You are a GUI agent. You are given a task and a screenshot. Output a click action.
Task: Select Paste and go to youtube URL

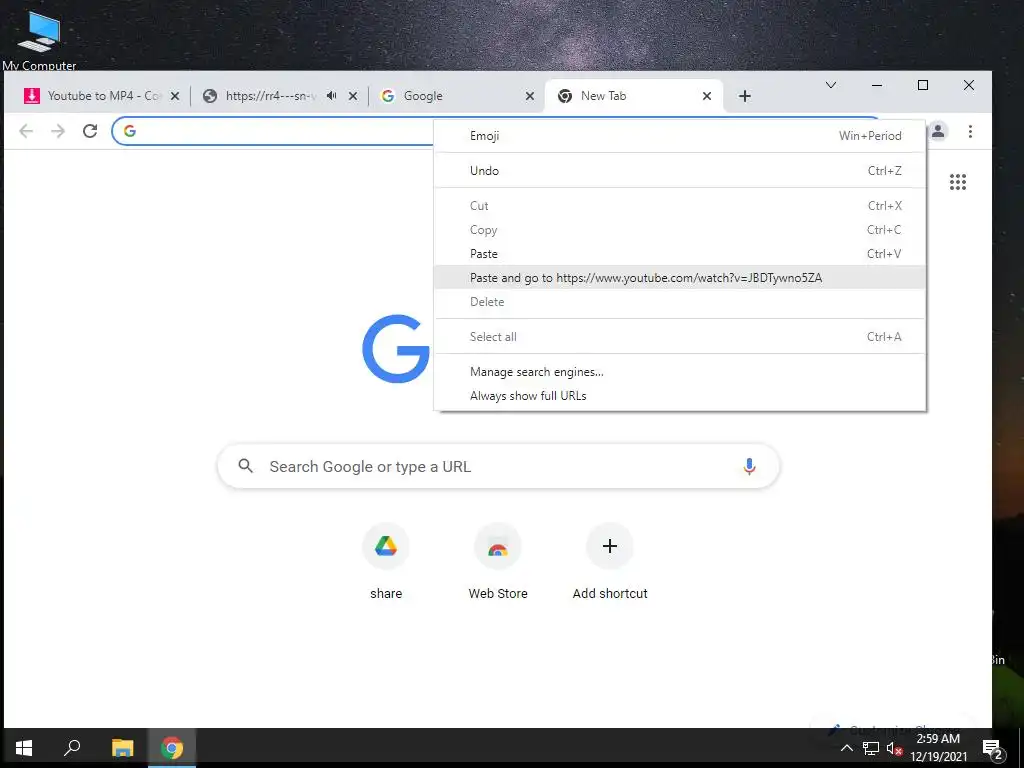click(680, 278)
